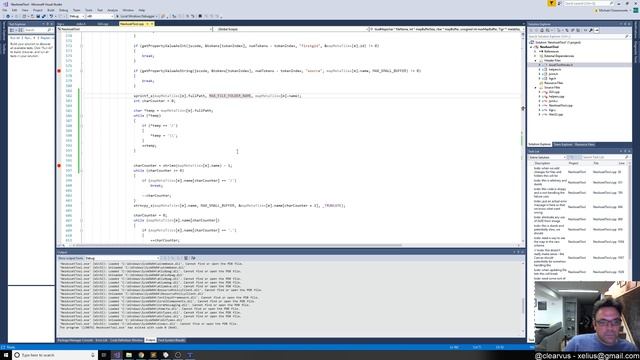Expand the External Dependencies node

tap(536, 56)
